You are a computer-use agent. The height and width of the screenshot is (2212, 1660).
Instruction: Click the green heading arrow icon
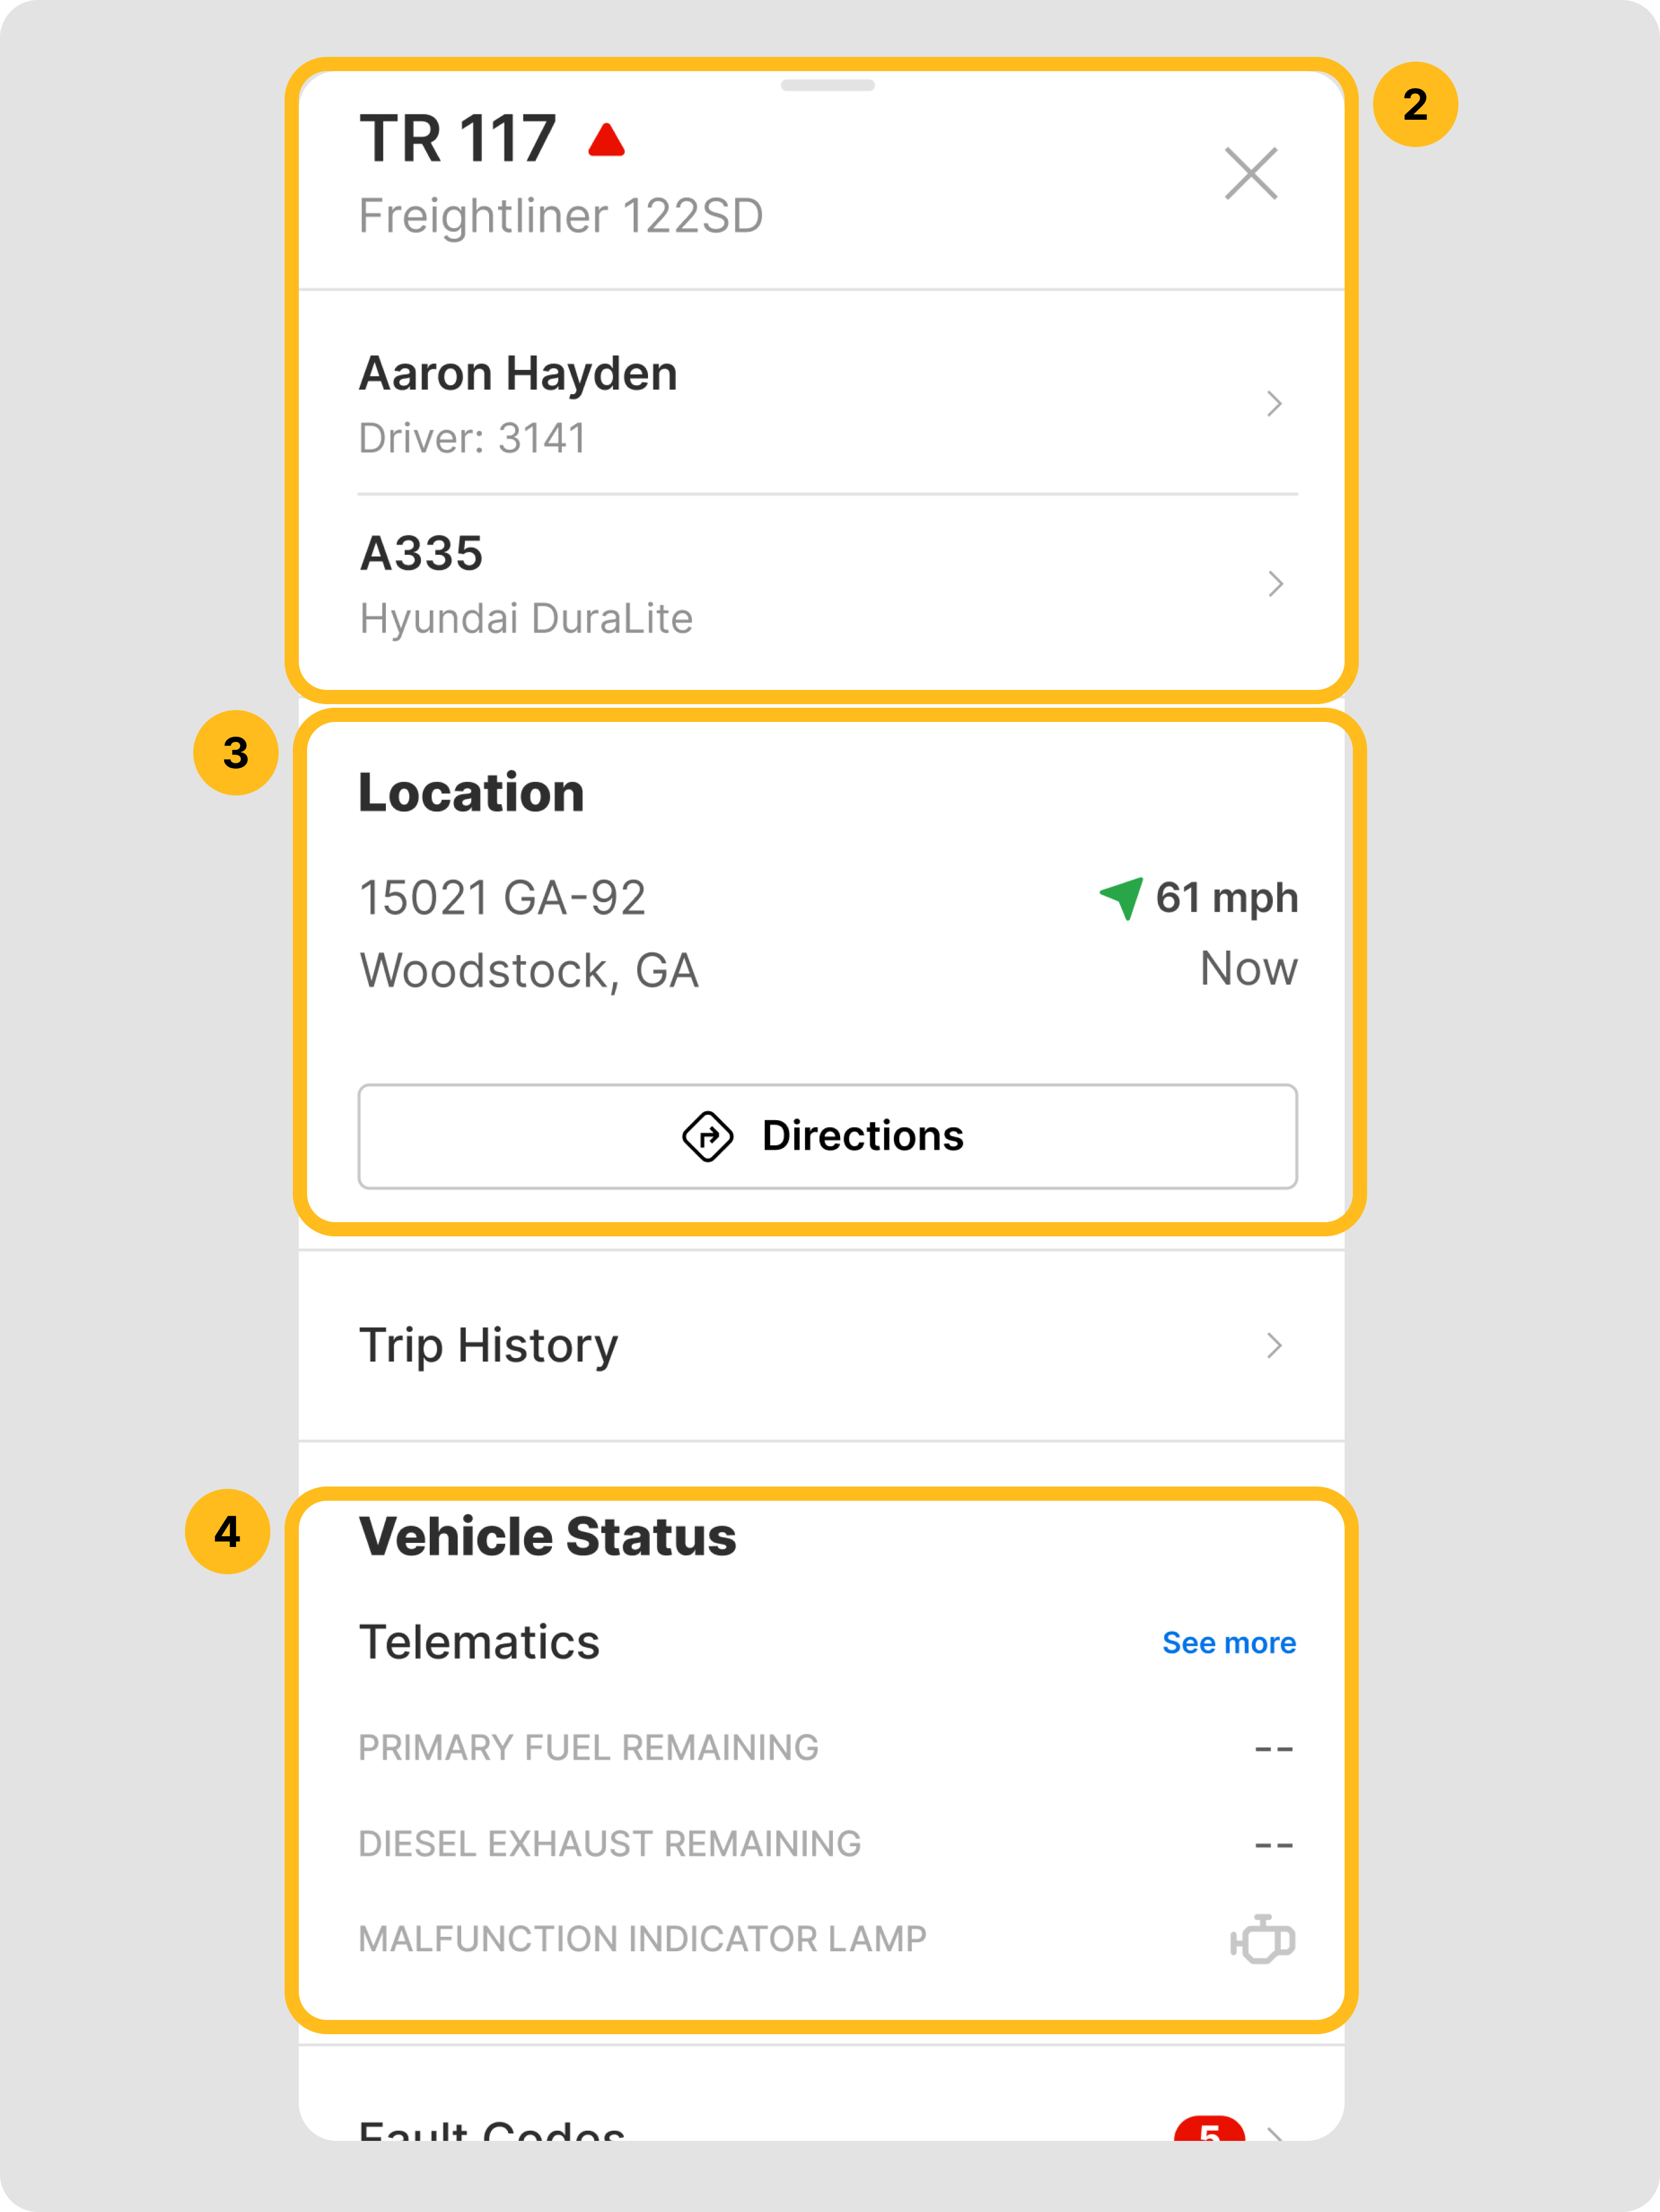pyautogui.click(x=1123, y=897)
